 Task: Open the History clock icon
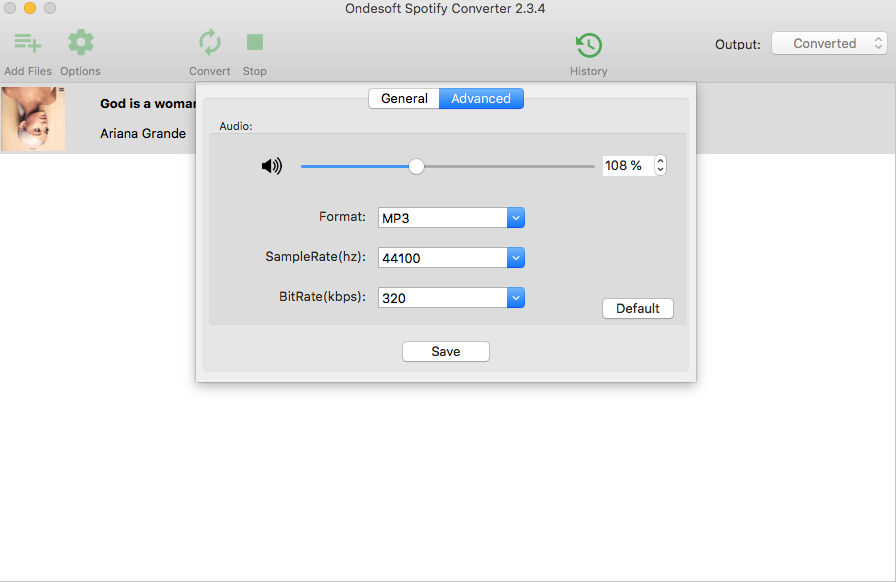tap(589, 45)
